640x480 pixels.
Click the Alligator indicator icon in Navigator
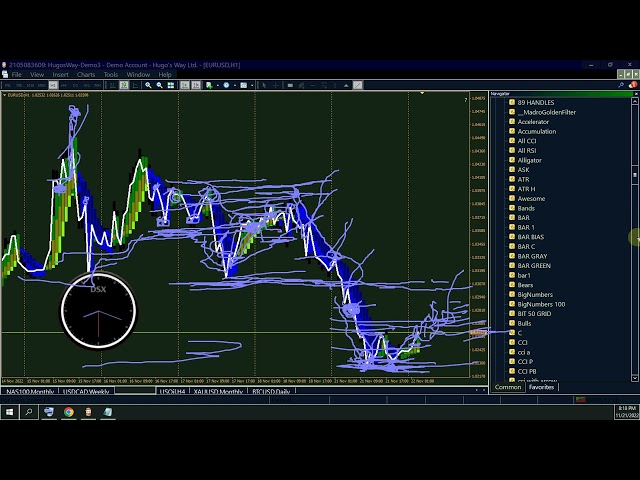pos(512,160)
